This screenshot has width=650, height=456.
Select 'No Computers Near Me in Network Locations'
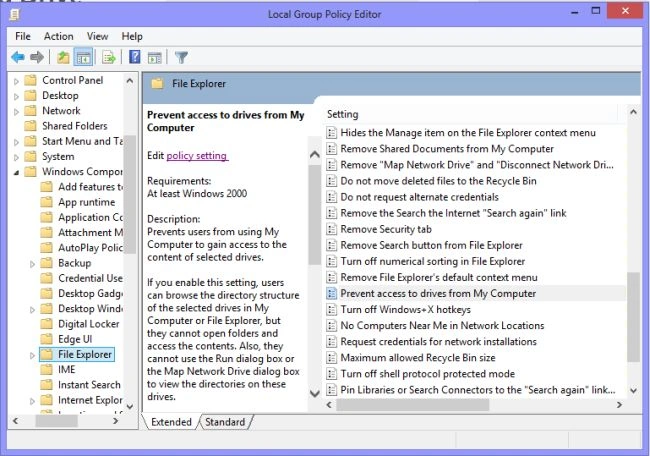[442, 326]
